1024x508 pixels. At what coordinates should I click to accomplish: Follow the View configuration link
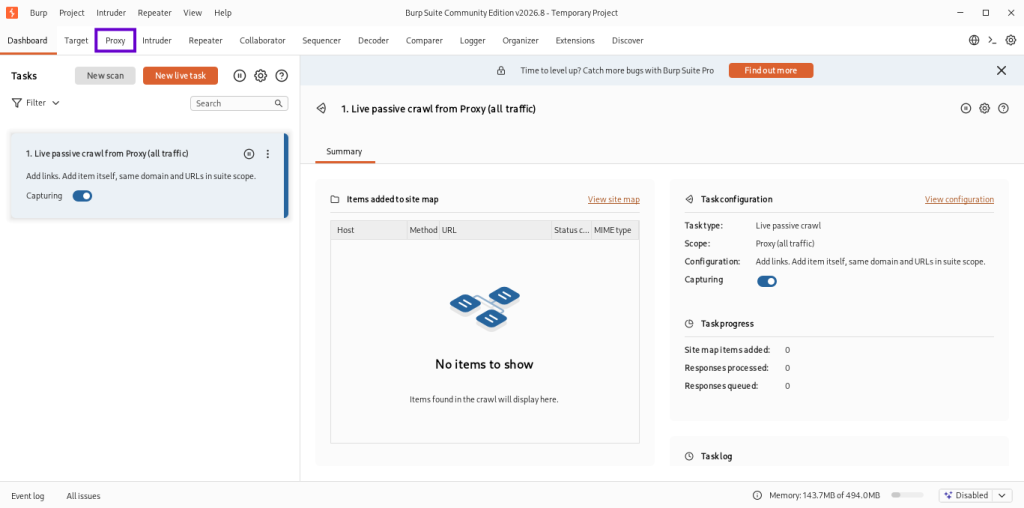(x=959, y=200)
